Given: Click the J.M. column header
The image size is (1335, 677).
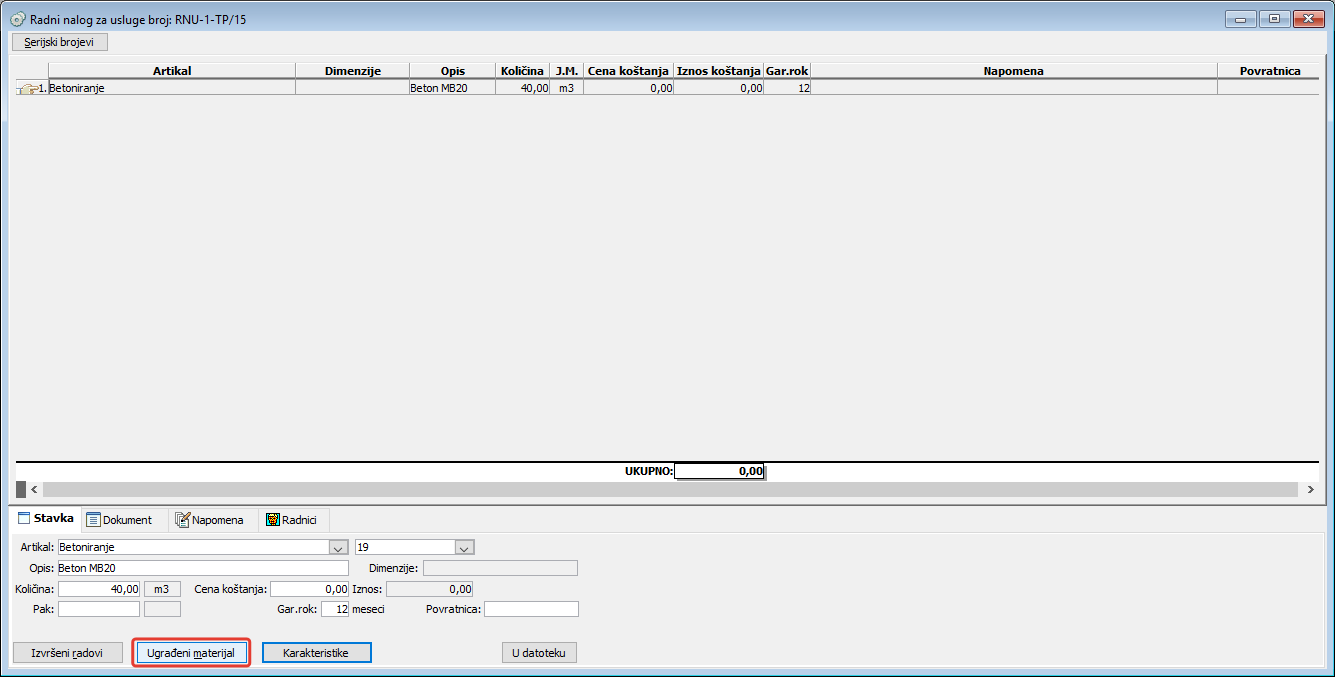Looking at the screenshot, I should (x=566, y=71).
